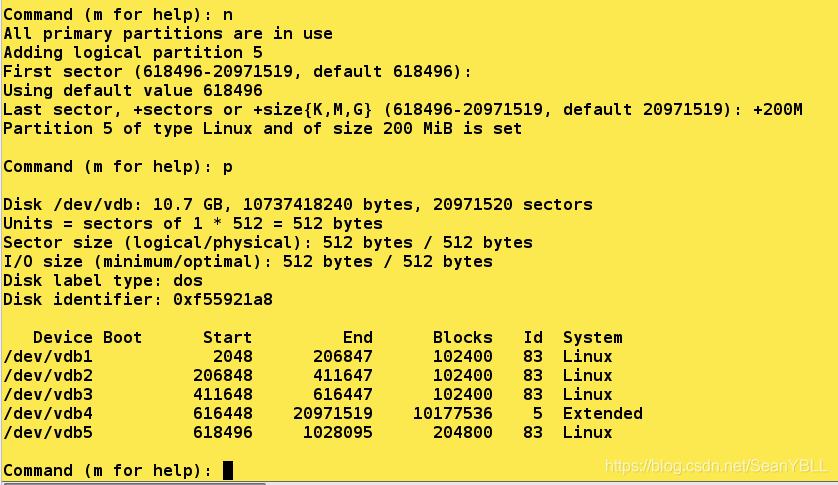Screen dimensions: 838x485
Task: Click the terminal cursor block at prompt
Action: click(x=228, y=471)
